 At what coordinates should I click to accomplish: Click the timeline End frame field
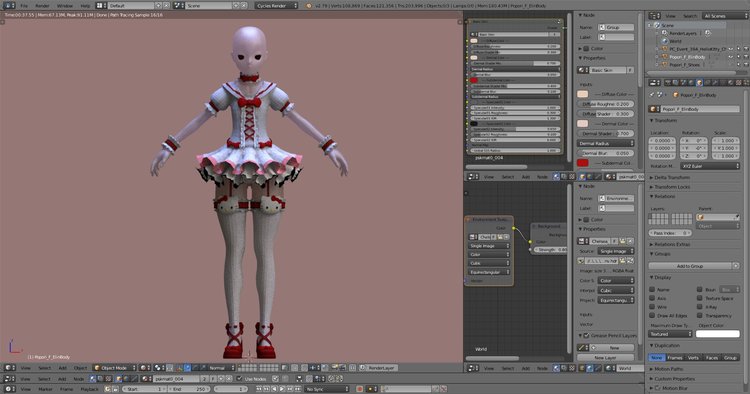click(x=188, y=389)
